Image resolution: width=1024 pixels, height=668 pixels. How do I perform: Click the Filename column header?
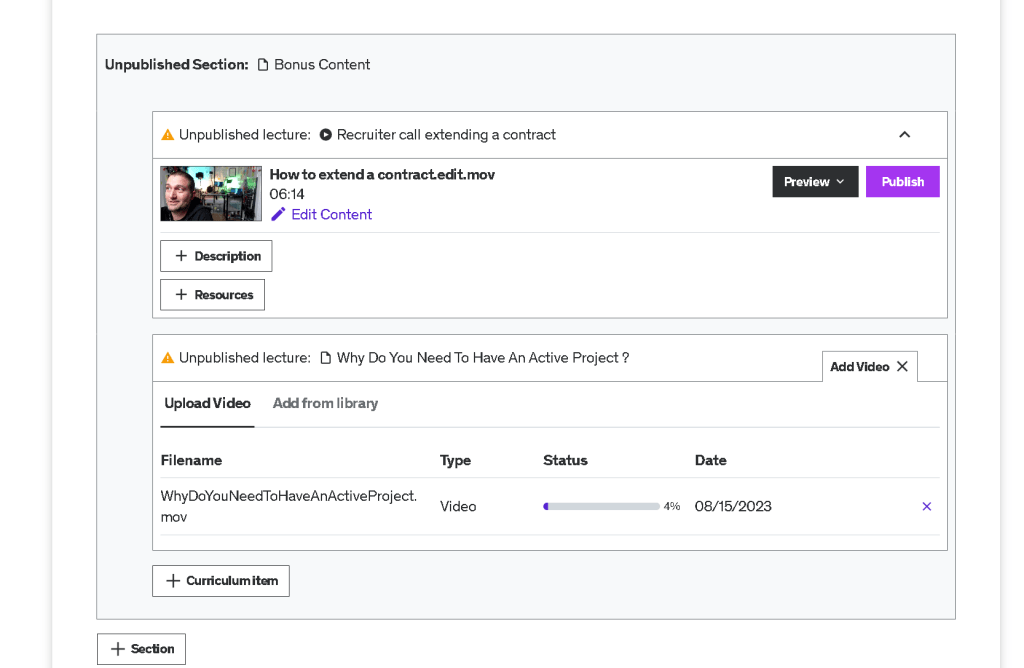(191, 460)
